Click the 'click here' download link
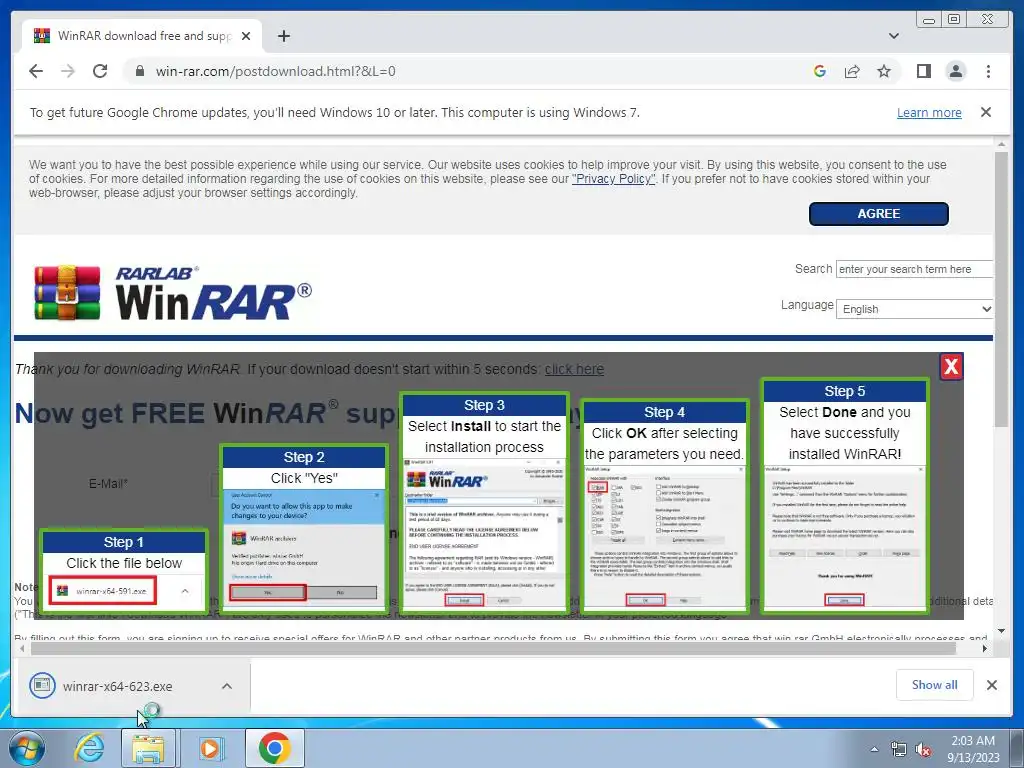The image size is (1024, 768). coord(574,369)
